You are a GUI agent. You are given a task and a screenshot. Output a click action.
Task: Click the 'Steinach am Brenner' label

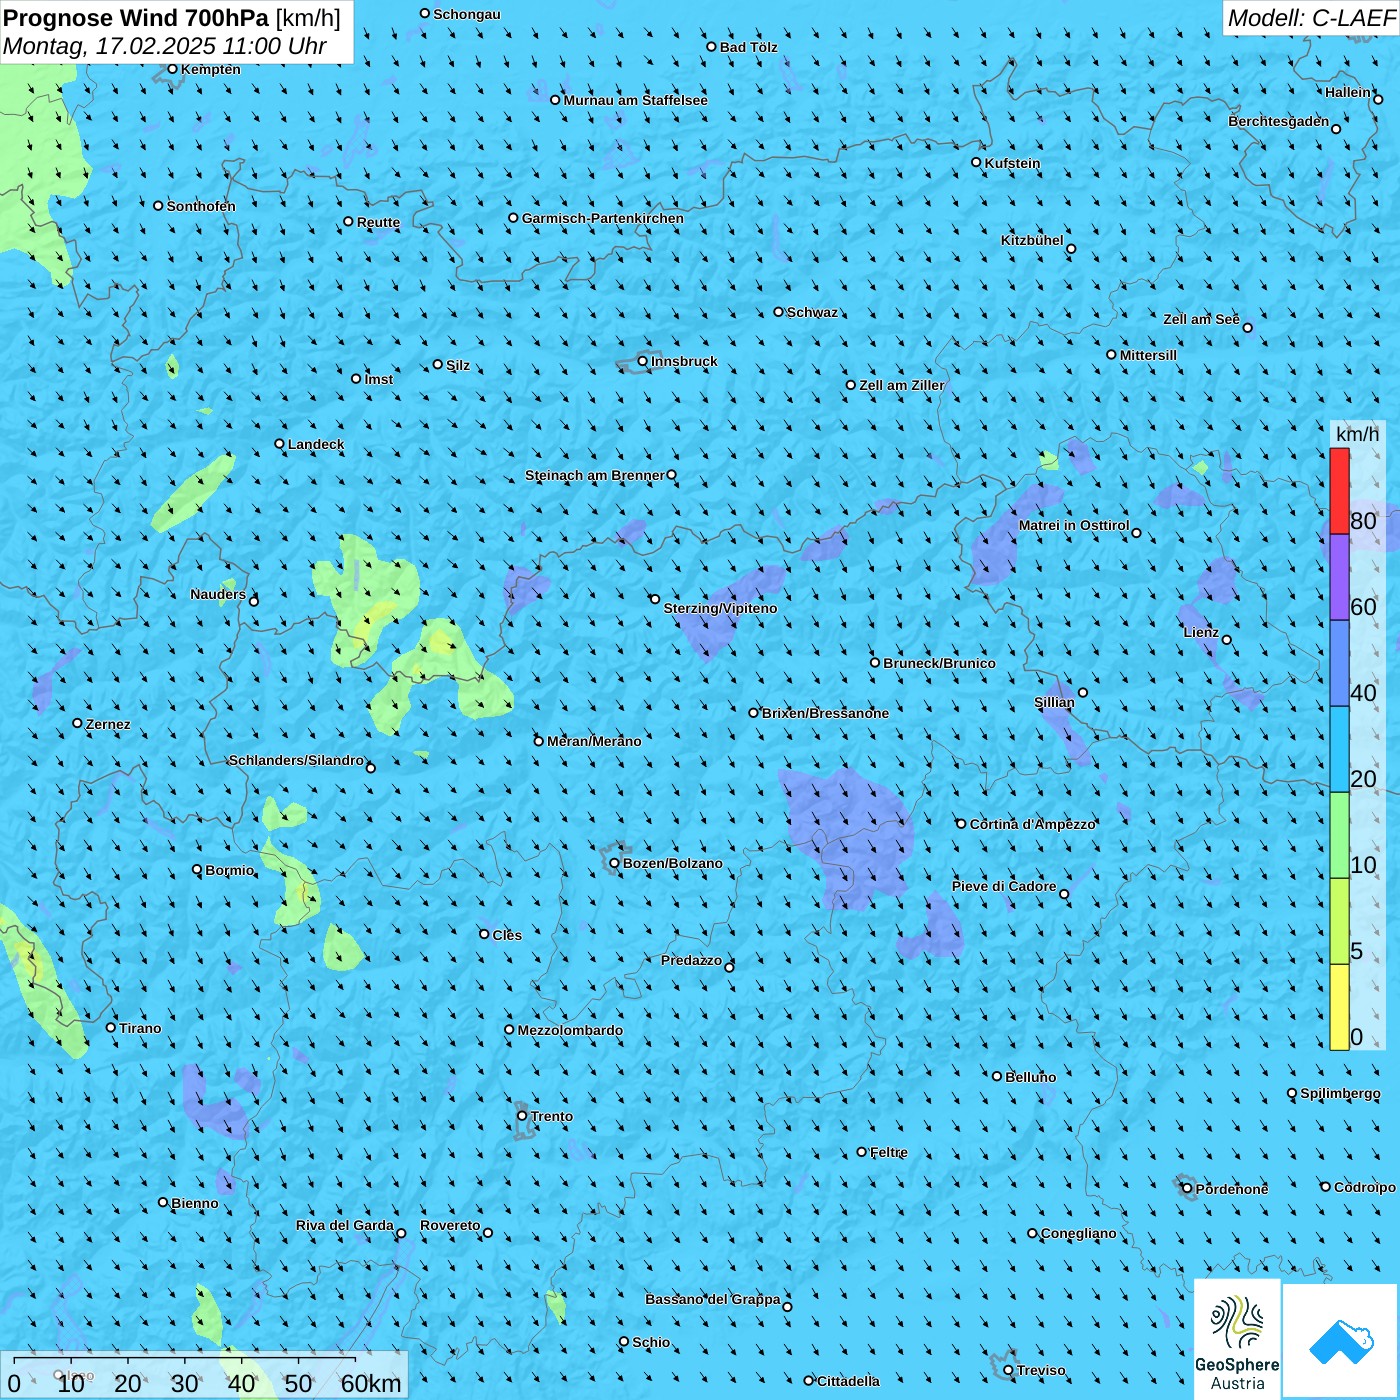click(595, 475)
